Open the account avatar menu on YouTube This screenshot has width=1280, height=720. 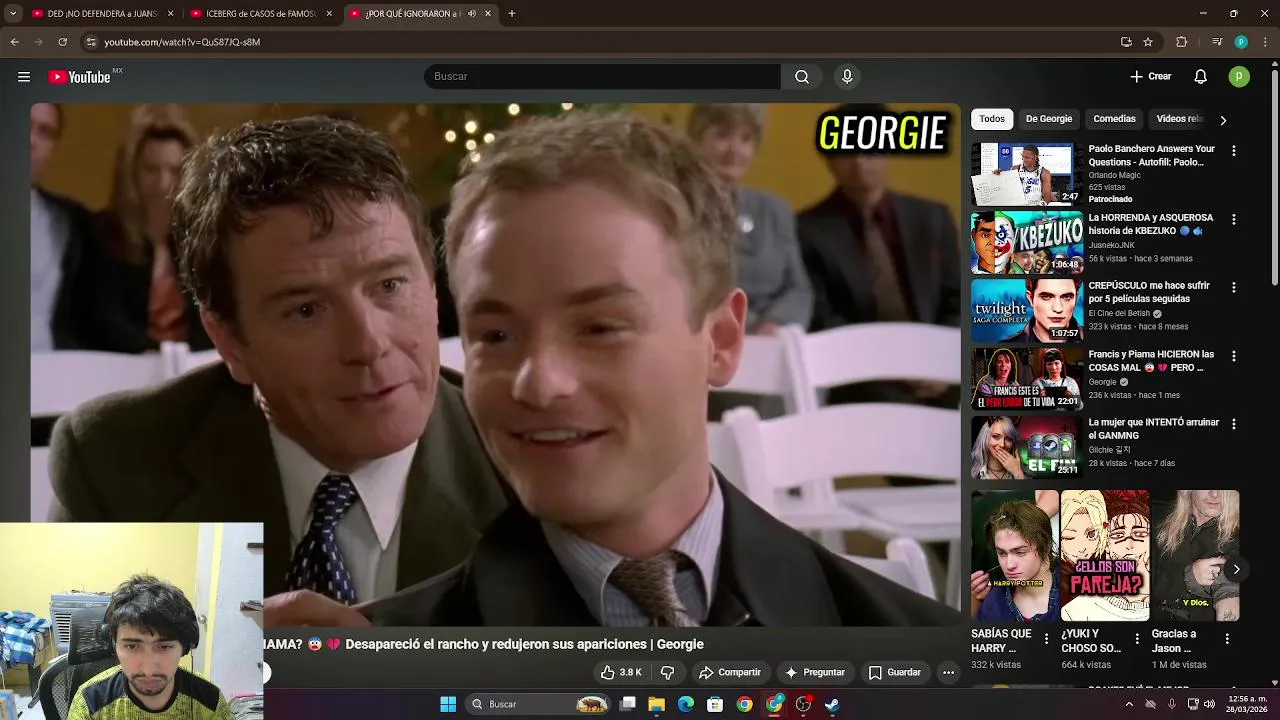[x=1239, y=77]
